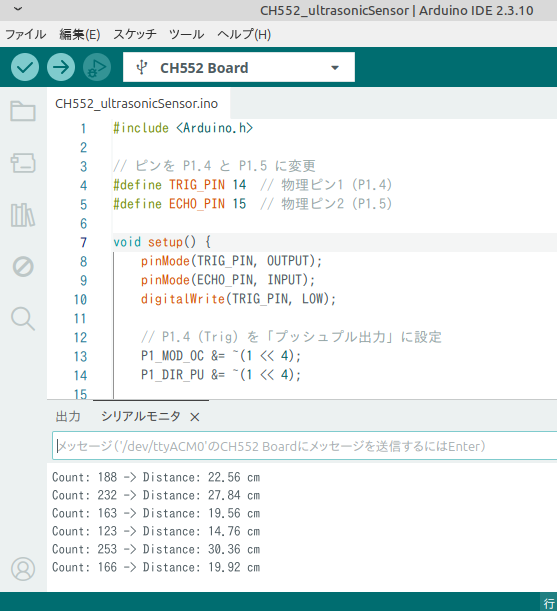
Task: Open the Boards Manager sidebar icon
Action: [23, 163]
